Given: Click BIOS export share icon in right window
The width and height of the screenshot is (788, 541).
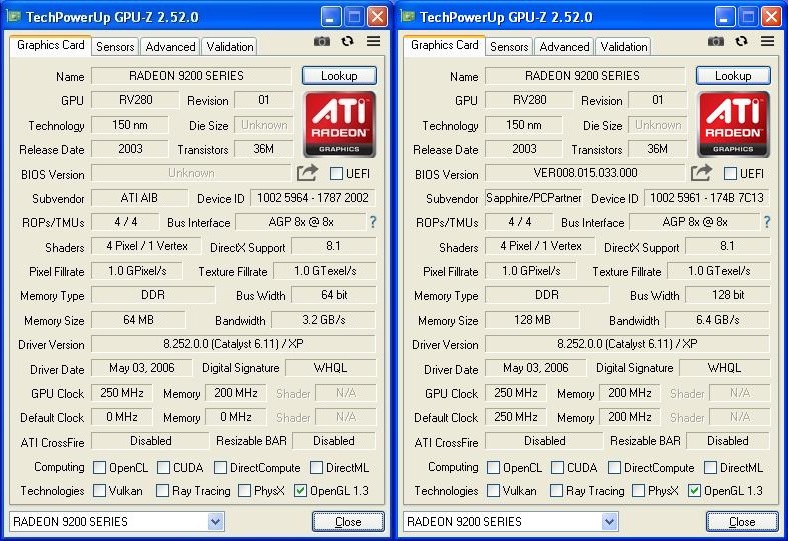Looking at the screenshot, I should tap(701, 173).
